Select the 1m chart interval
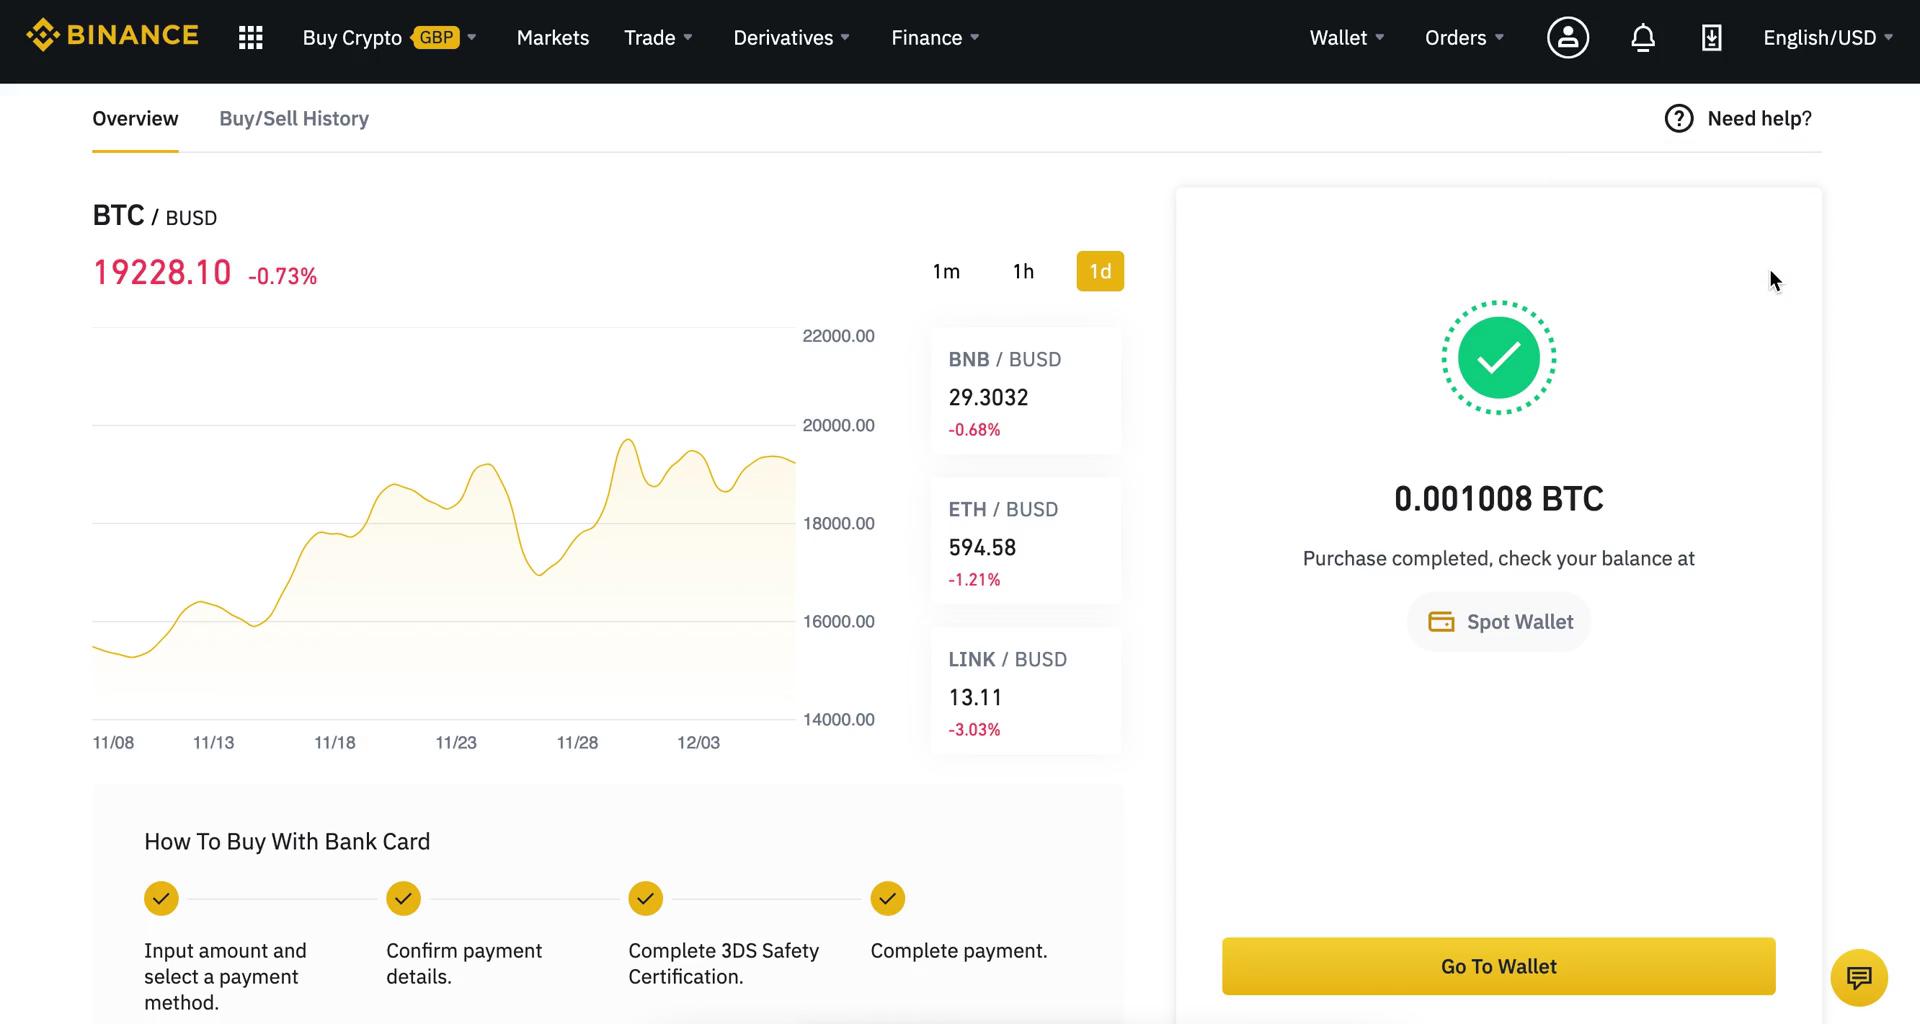Viewport: 1920px width, 1024px height. tap(946, 271)
